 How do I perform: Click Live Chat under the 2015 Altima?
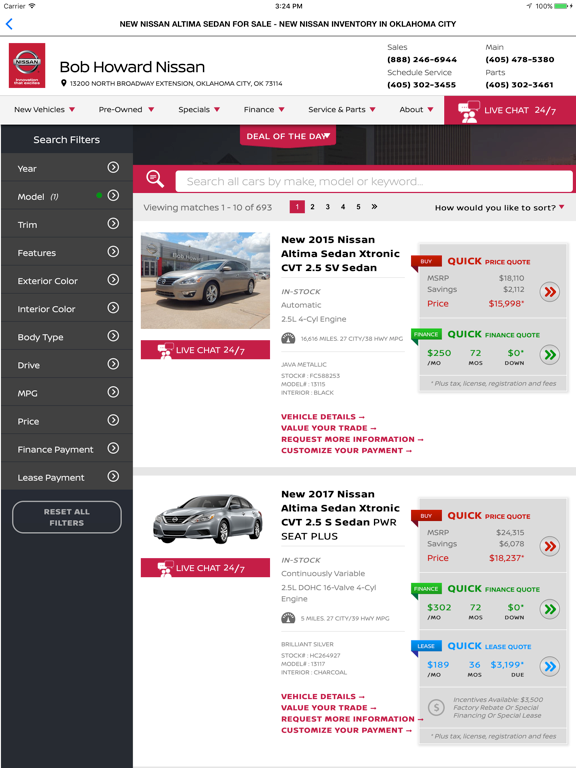(x=205, y=350)
